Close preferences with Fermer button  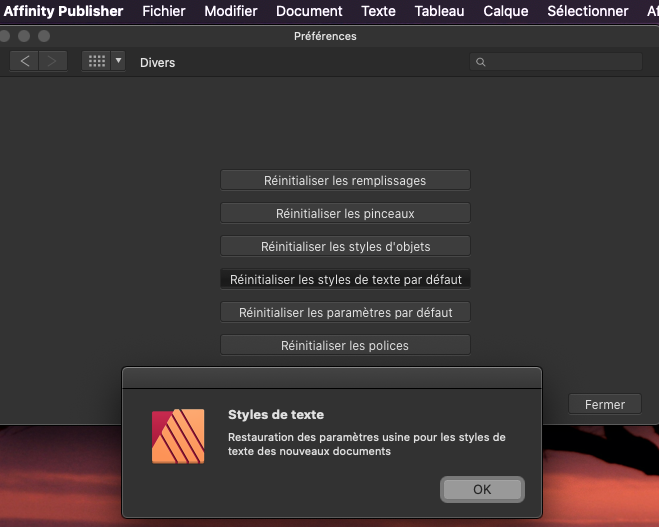coord(605,404)
